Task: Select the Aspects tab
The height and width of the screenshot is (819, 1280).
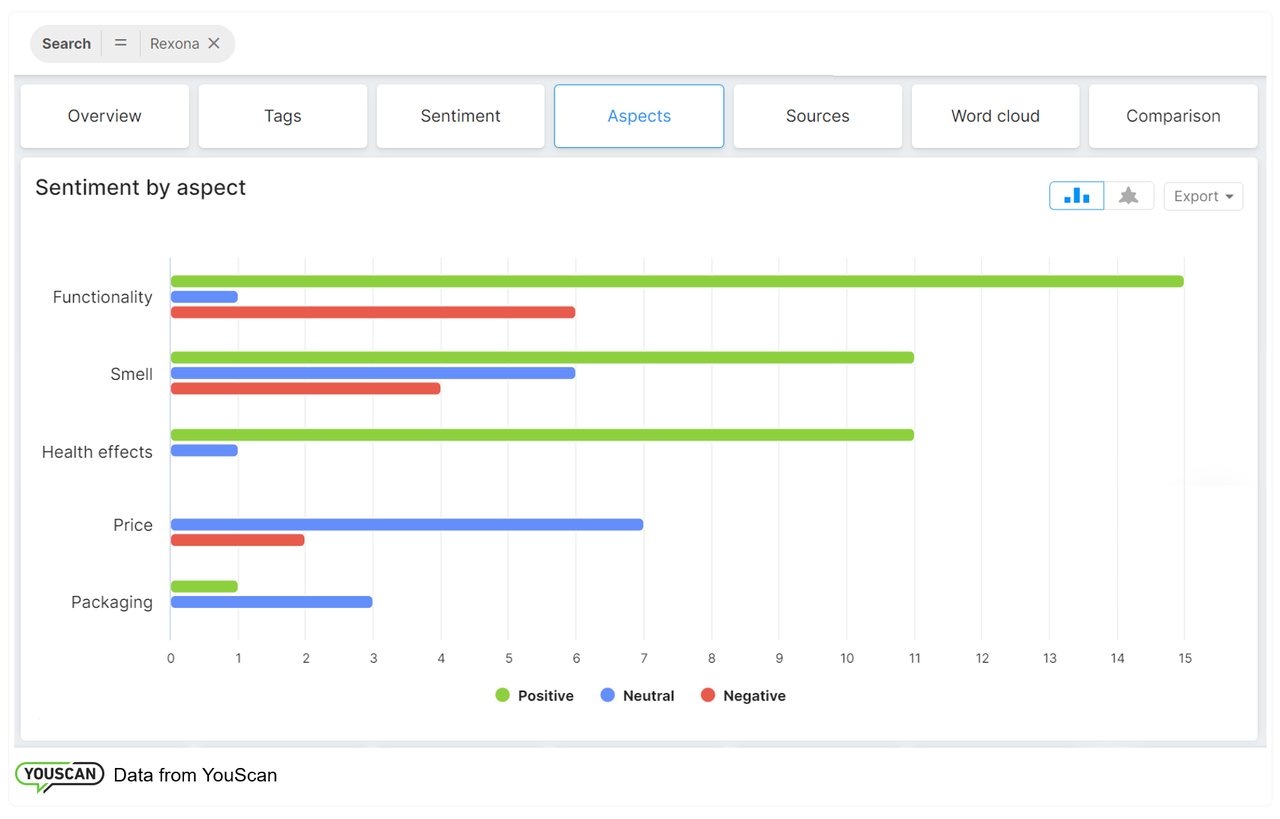Action: pyautogui.click(x=639, y=116)
